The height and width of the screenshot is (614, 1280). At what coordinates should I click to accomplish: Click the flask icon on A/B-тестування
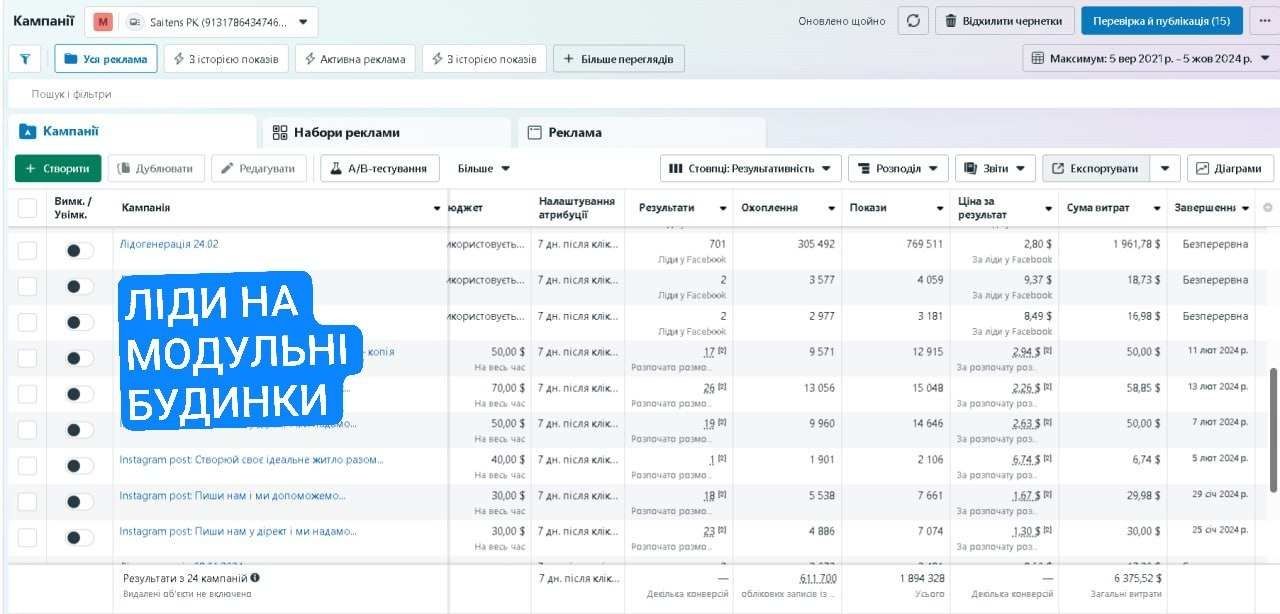click(x=337, y=169)
